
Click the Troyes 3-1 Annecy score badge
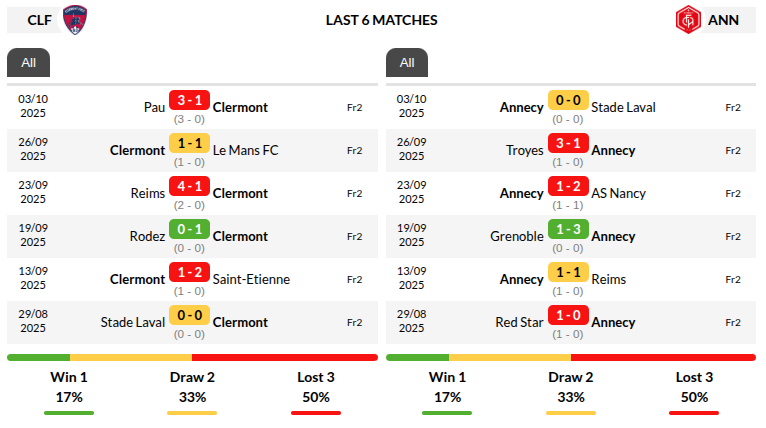568,143
